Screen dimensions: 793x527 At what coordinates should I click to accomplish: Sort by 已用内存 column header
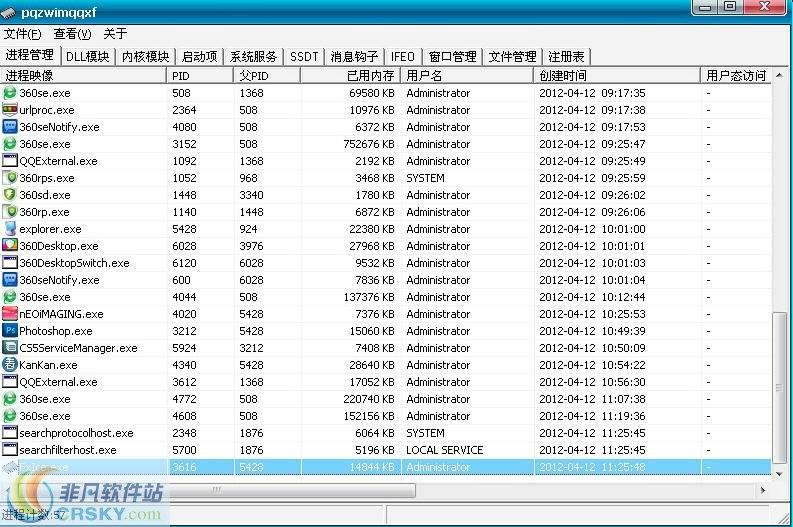(350, 76)
